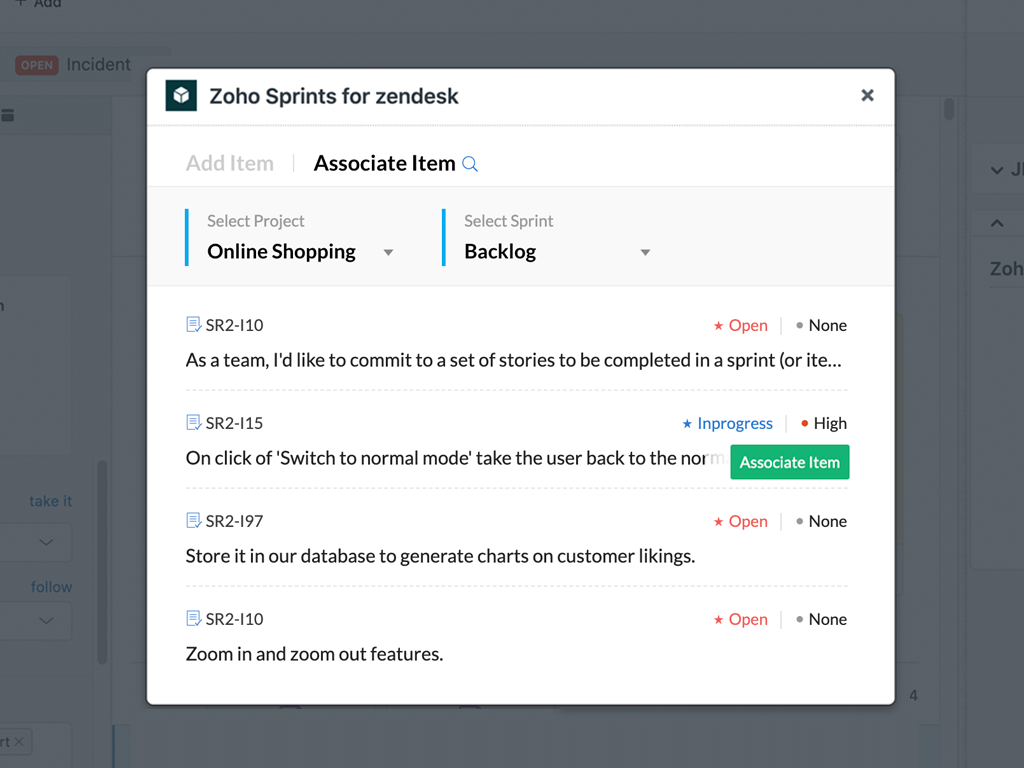Close the Zoho Sprints for zendesk dialog
Screen dimensions: 1024x768
pyautogui.click(x=867, y=95)
